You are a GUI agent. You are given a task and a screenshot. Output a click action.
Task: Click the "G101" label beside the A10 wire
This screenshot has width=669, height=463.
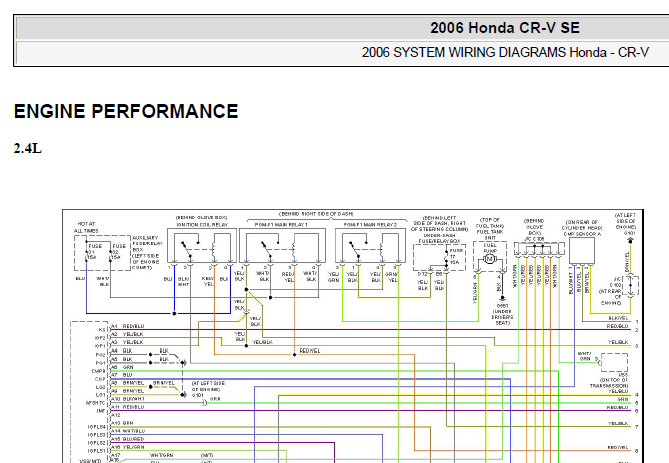pos(197,395)
